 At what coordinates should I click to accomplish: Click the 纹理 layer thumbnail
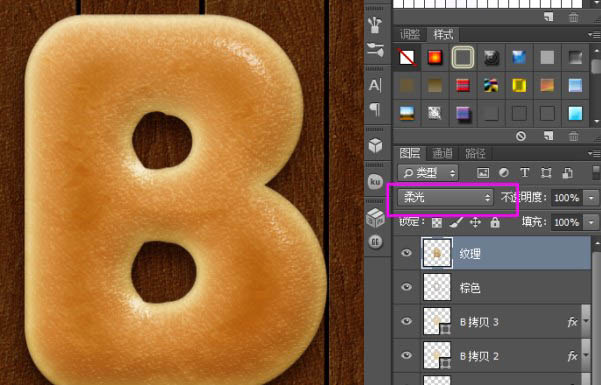437,253
